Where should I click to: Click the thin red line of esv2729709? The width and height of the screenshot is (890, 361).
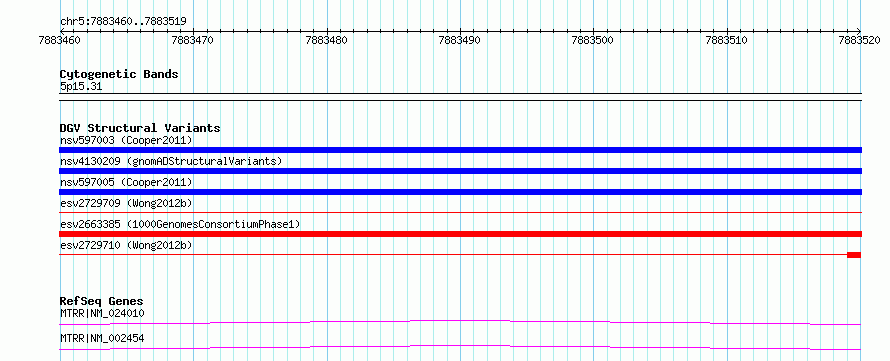(460, 213)
